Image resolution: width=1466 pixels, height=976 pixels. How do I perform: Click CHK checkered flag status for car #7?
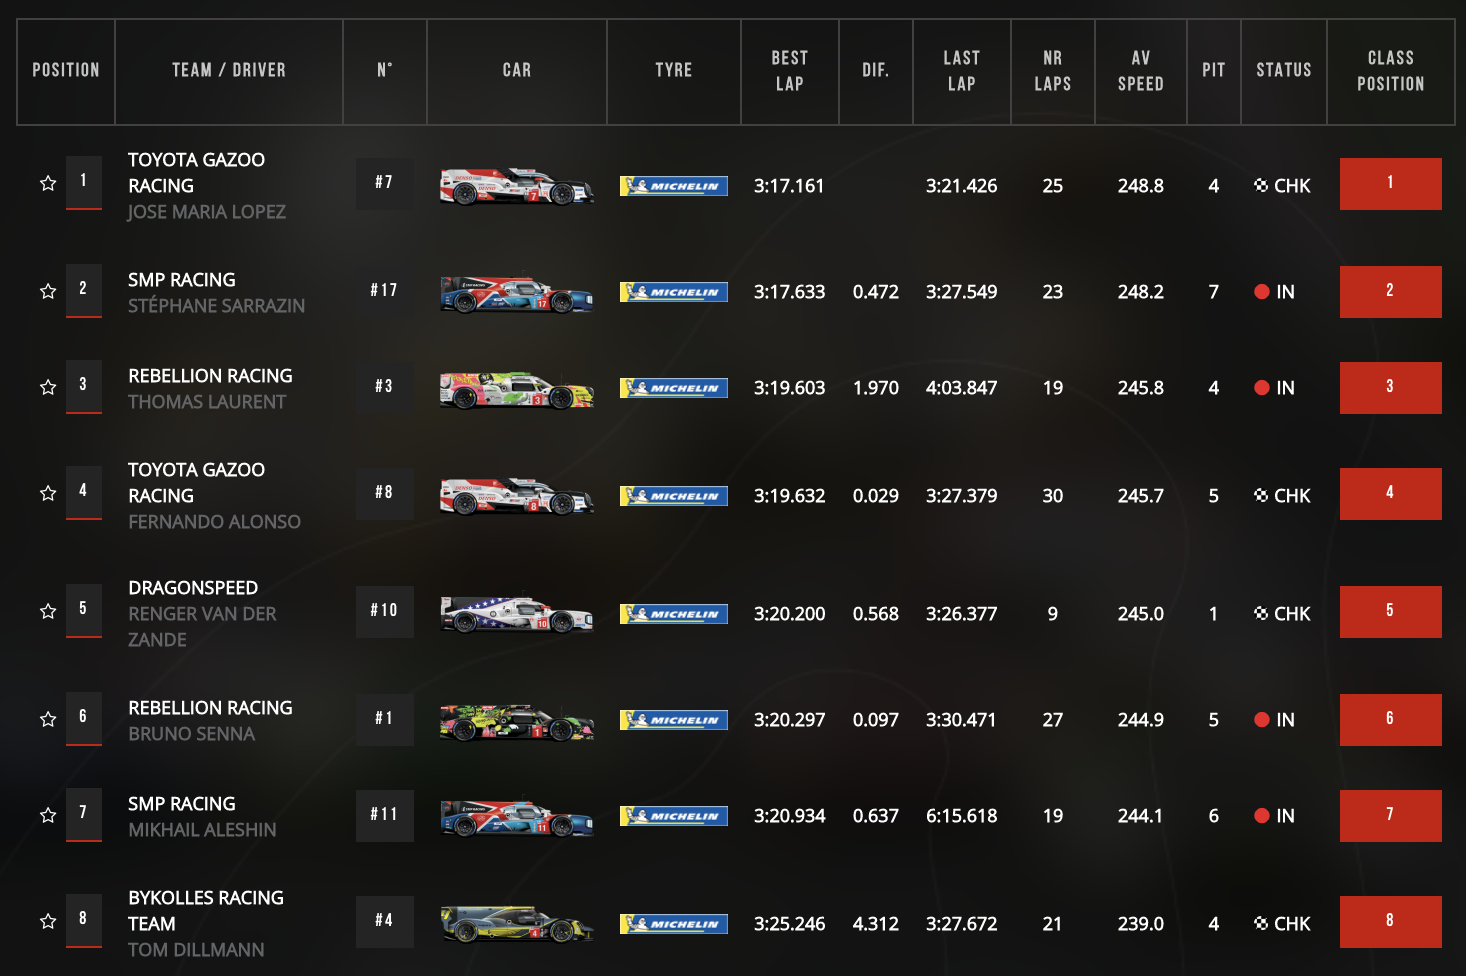[x=1282, y=186]
